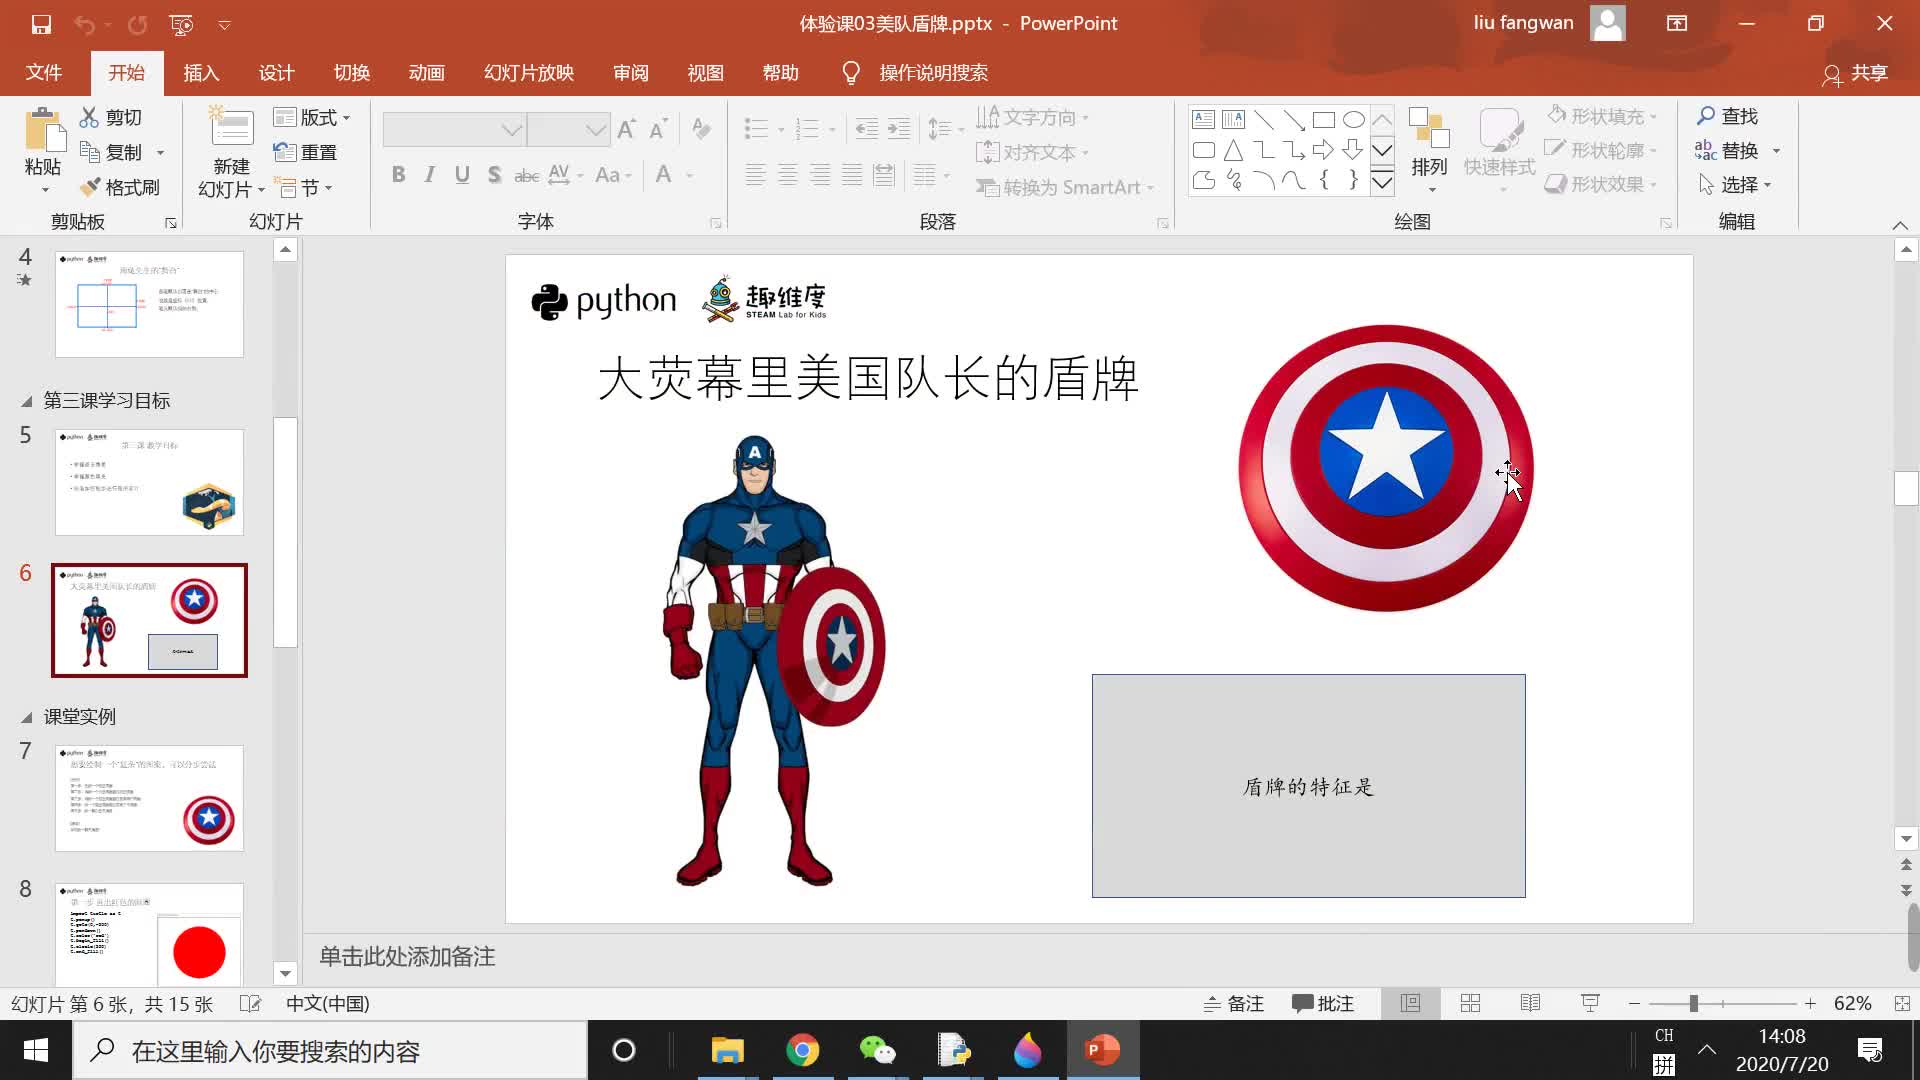Toggle justify text alignment
The width and height of the screenshot is (1920, 1080).
tap(852, 175)
